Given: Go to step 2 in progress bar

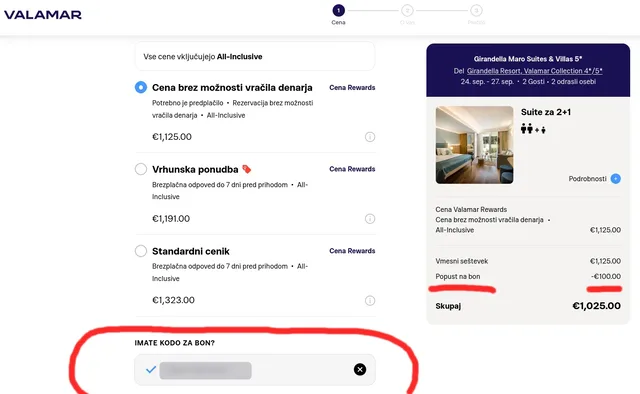Looking at the screenshot, I should click(x=407, y=11).
